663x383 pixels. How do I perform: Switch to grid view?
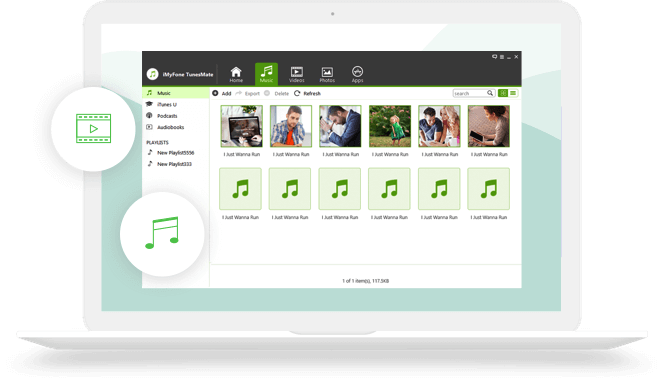pyautogui.click(x=503, y=93)
